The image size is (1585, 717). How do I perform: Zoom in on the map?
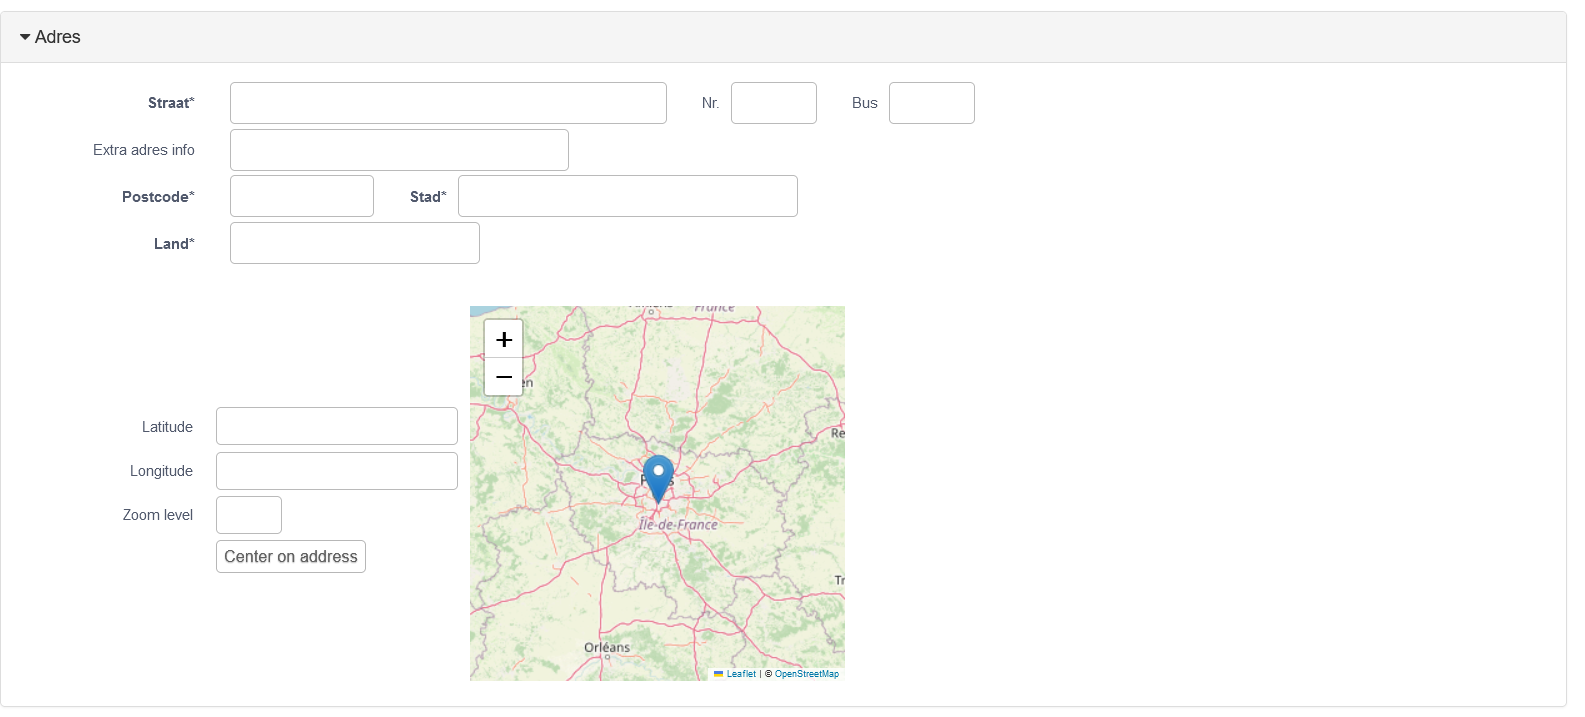click(504, 339)
